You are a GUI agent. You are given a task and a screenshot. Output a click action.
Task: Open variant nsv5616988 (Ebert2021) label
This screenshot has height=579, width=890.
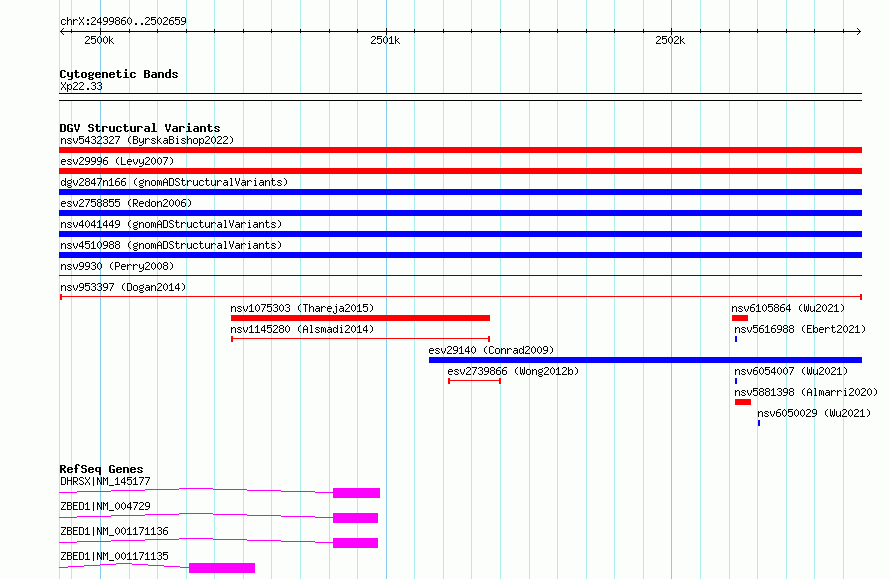800,329
